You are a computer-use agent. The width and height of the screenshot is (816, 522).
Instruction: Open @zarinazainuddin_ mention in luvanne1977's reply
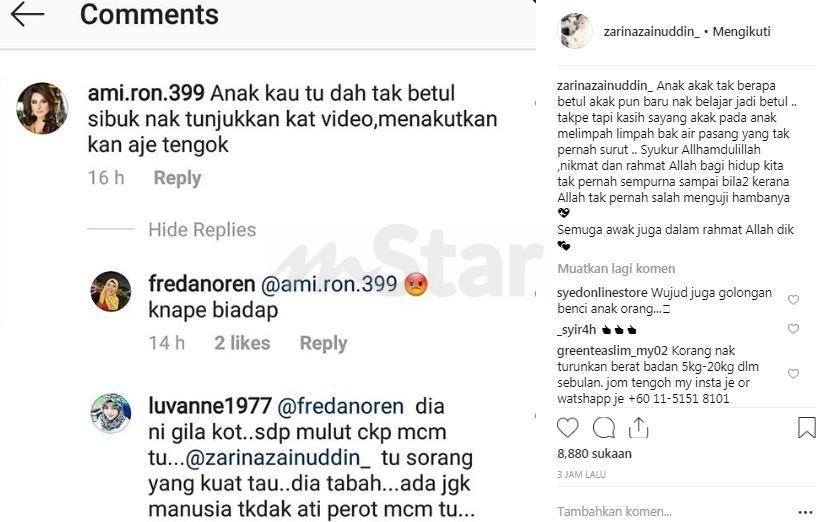pyautogui.click(x=278, y=458)
